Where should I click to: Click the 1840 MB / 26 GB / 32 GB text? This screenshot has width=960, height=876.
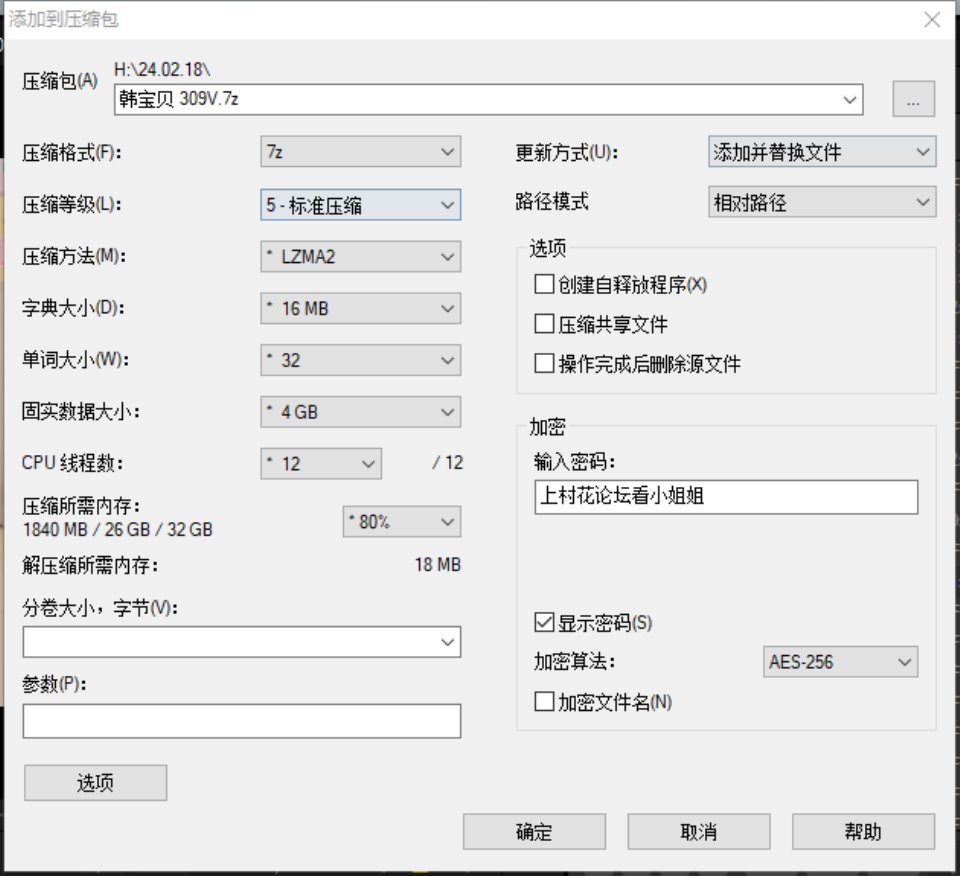[118, 530]
